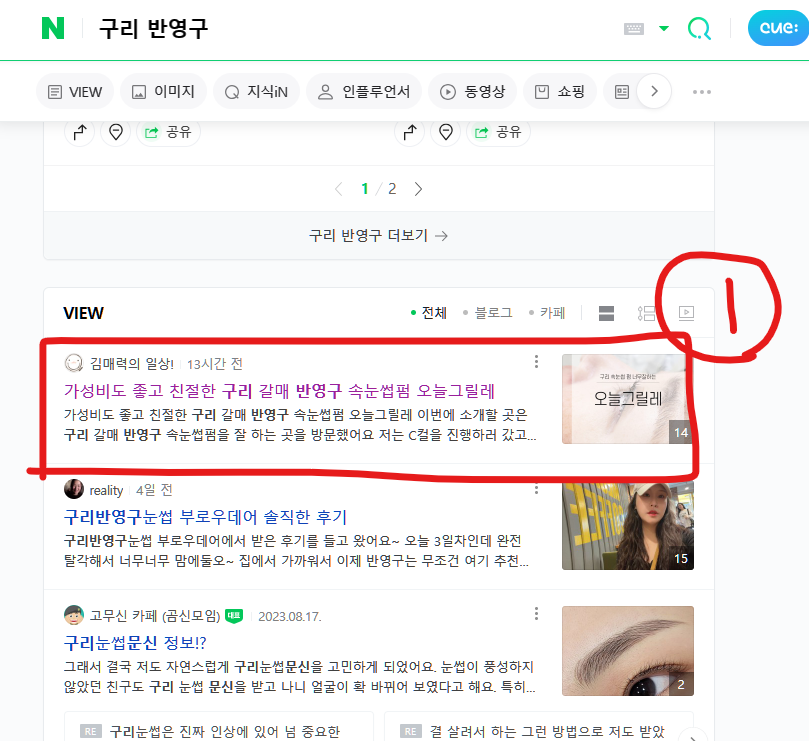The image size is (809, 741).
Task: Open 고무신 카페 (곰신모임) cafe name
Action: pos(155,616)
